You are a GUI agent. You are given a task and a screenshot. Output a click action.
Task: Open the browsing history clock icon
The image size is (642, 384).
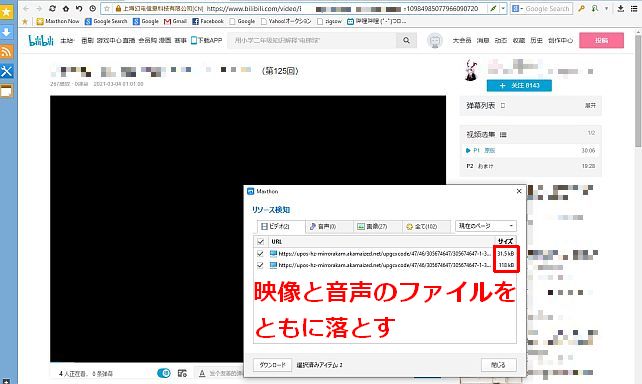point(93,8)
